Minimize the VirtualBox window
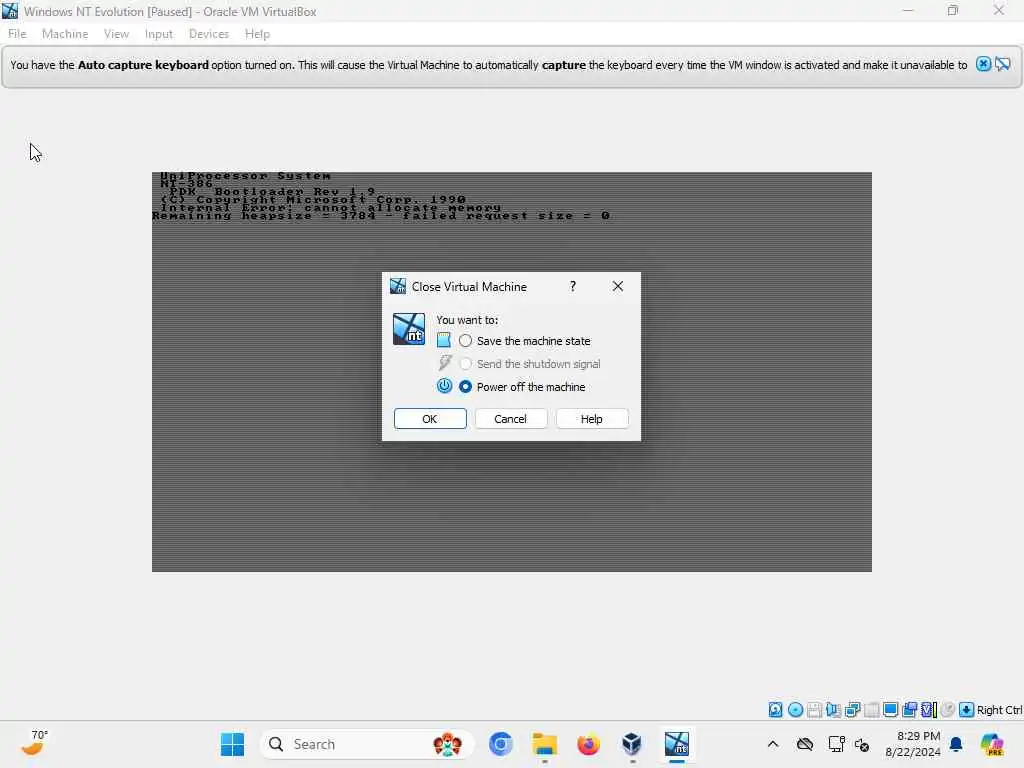The height and width of the screenshot is (768, 1024). pos(908,10)
